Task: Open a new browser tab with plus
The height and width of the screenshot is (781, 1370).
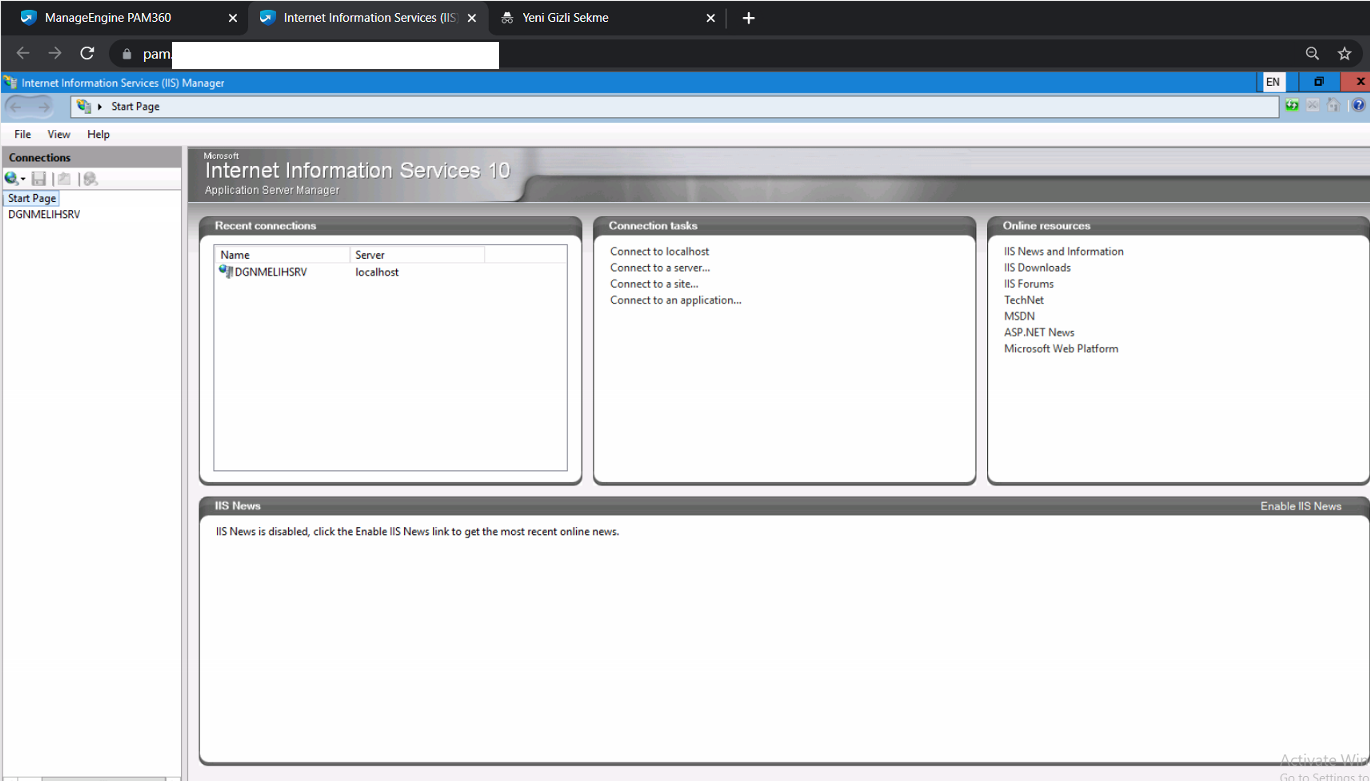Action: 748,18
